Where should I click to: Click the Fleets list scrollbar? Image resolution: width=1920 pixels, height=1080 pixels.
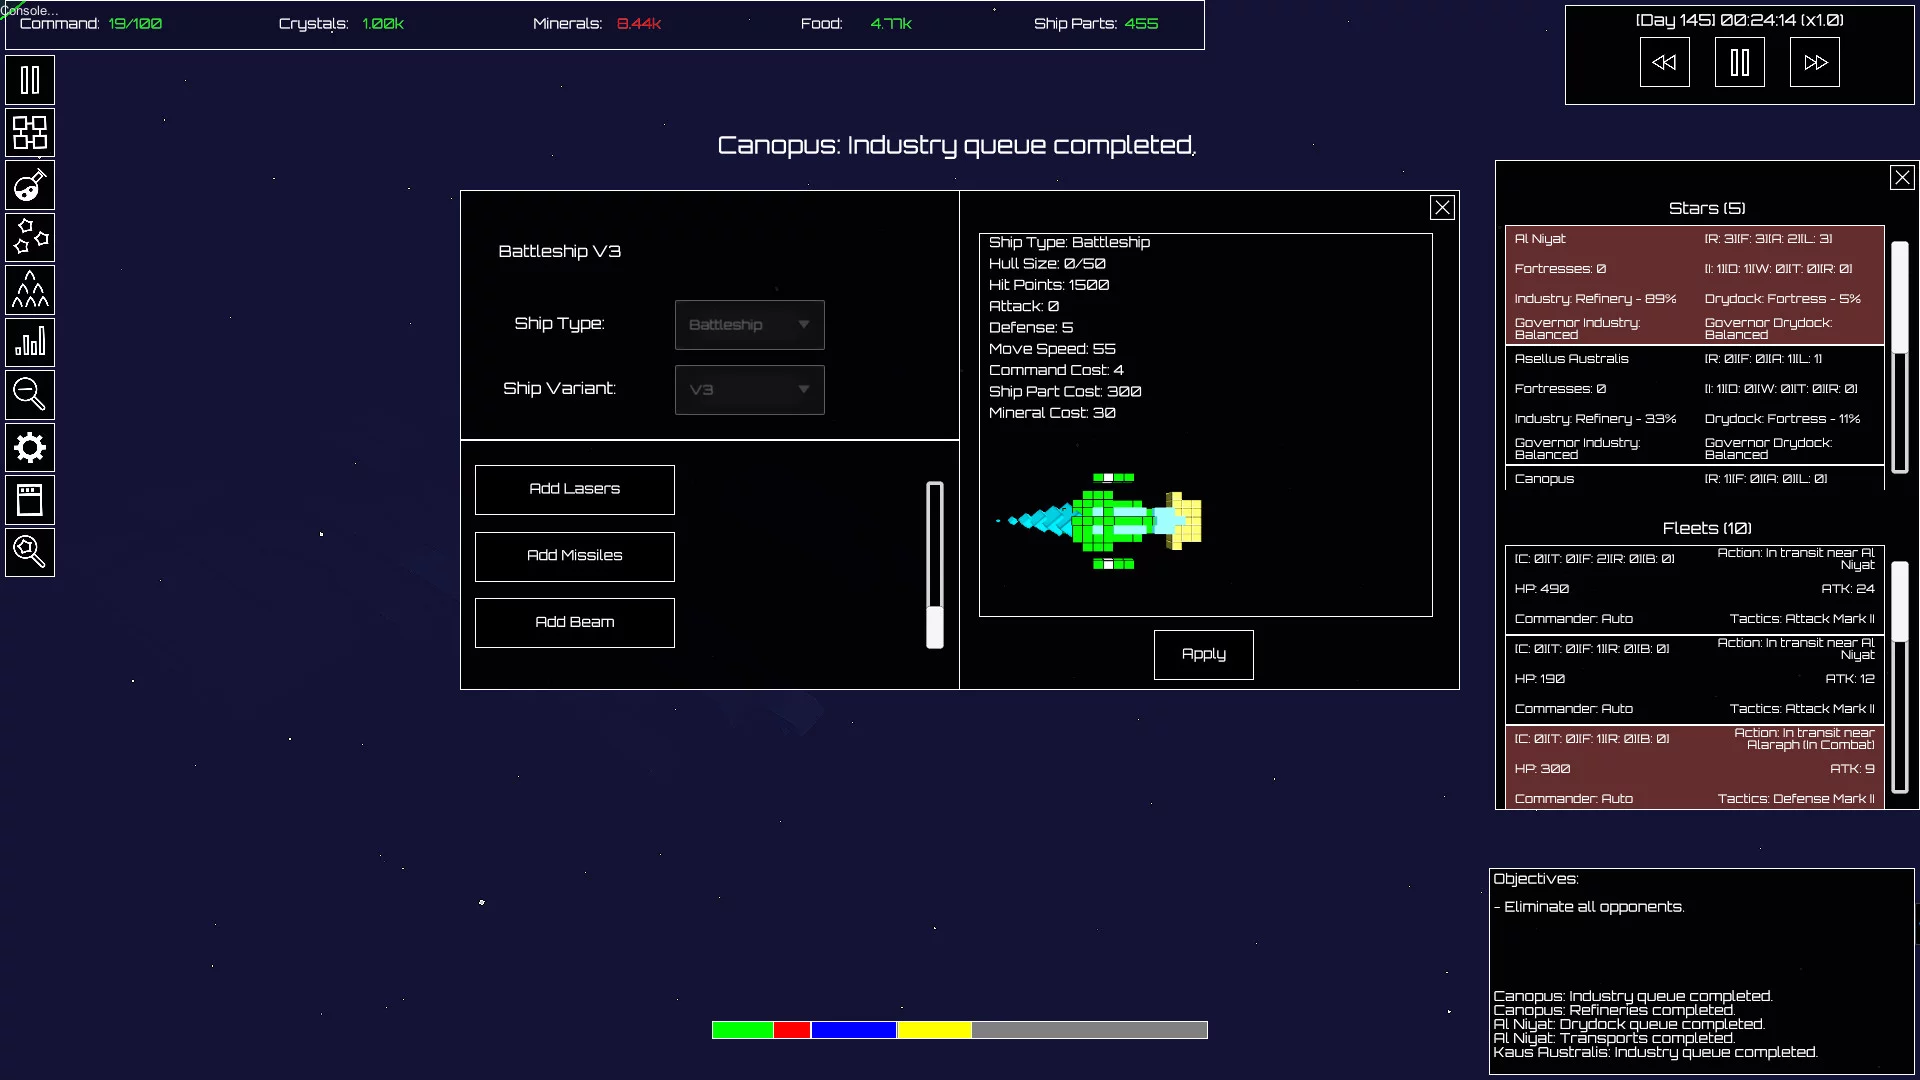(1900, 677)
